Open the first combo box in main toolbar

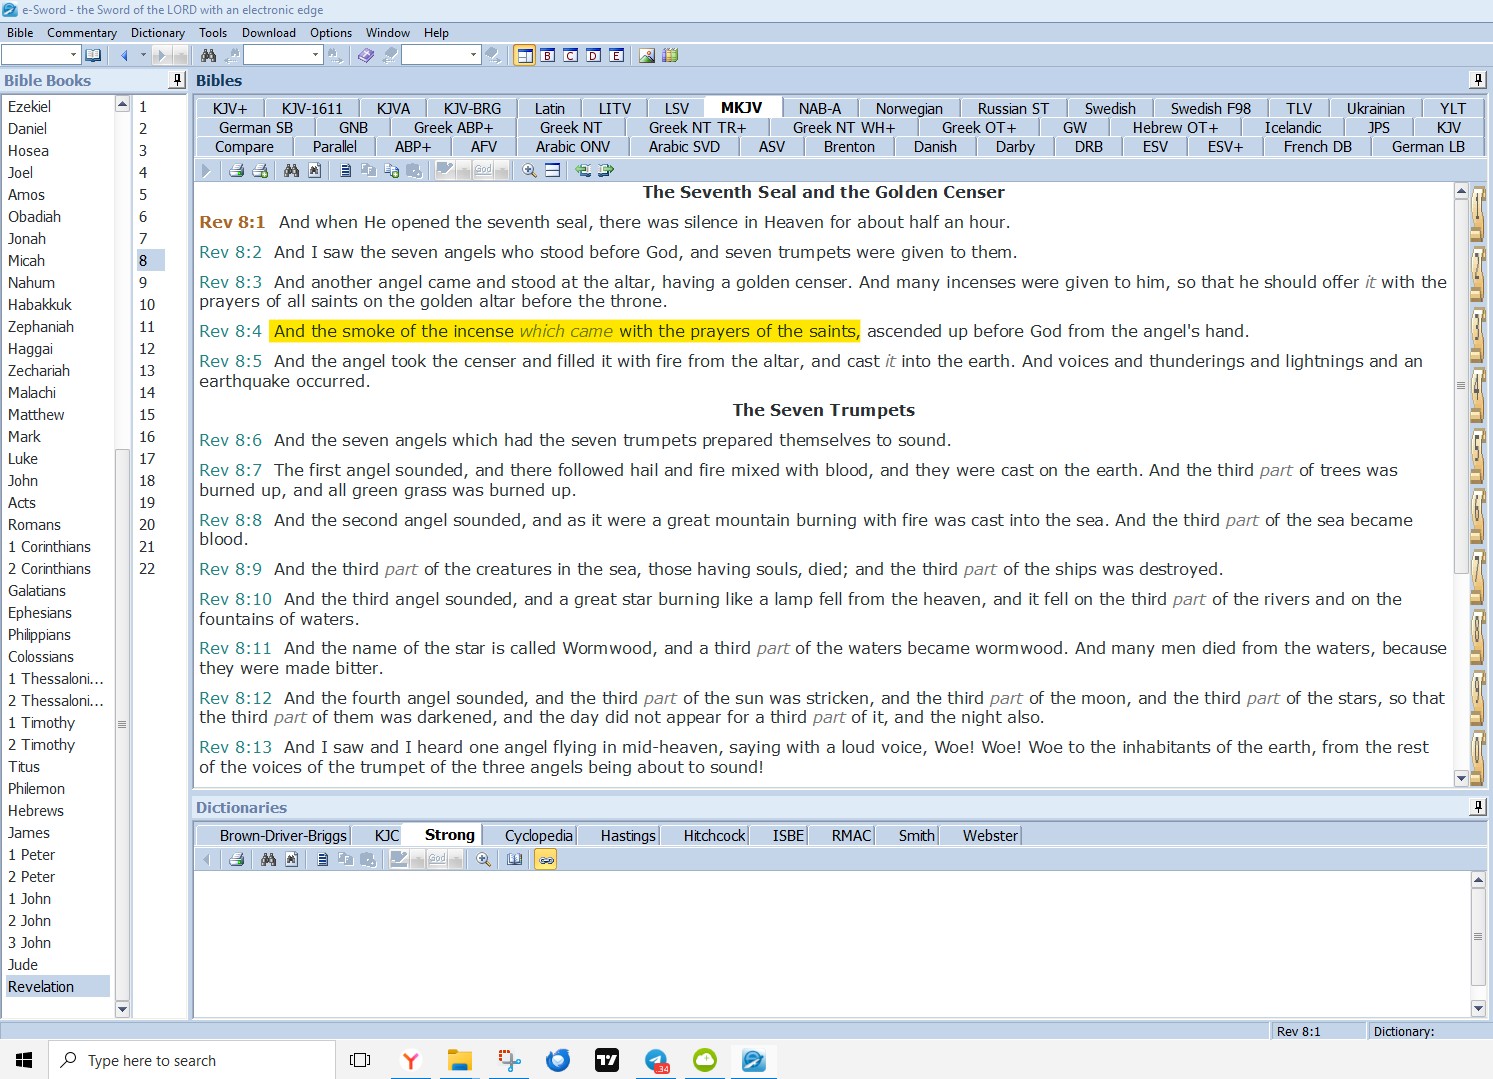[x=41, y=55]
